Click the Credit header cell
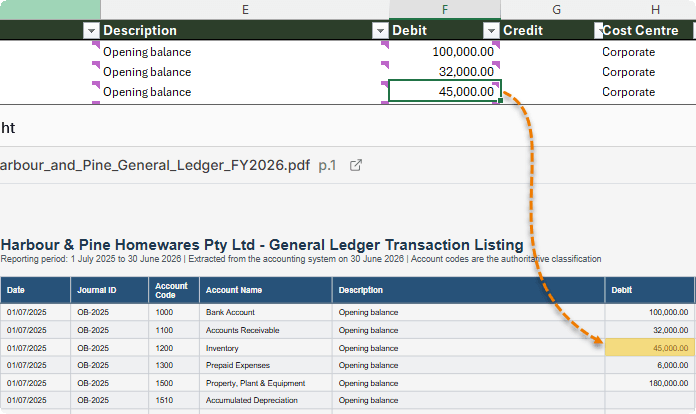 [x=550, y=30]
